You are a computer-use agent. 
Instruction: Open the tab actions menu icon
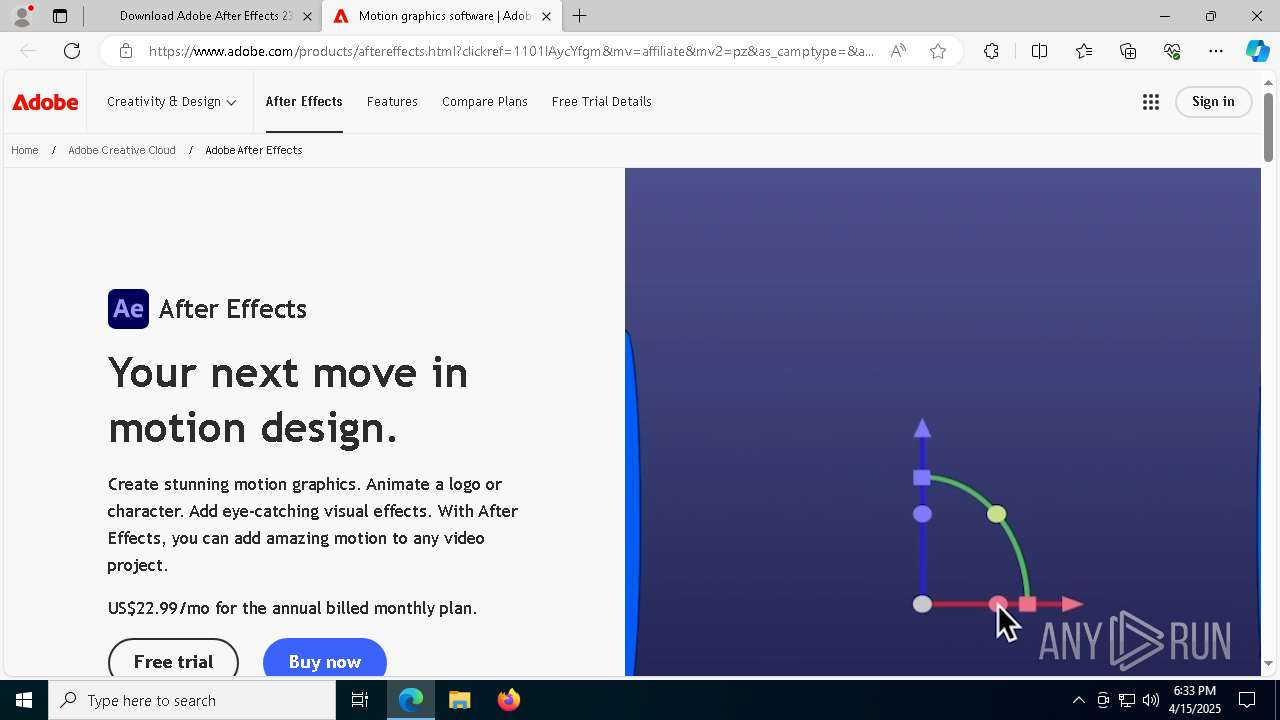60,16
